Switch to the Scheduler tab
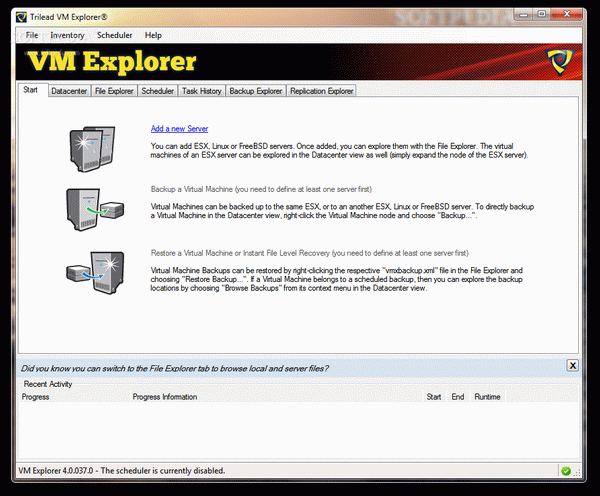This screenshot has width=600, height=496. click(x=158, y=91)
